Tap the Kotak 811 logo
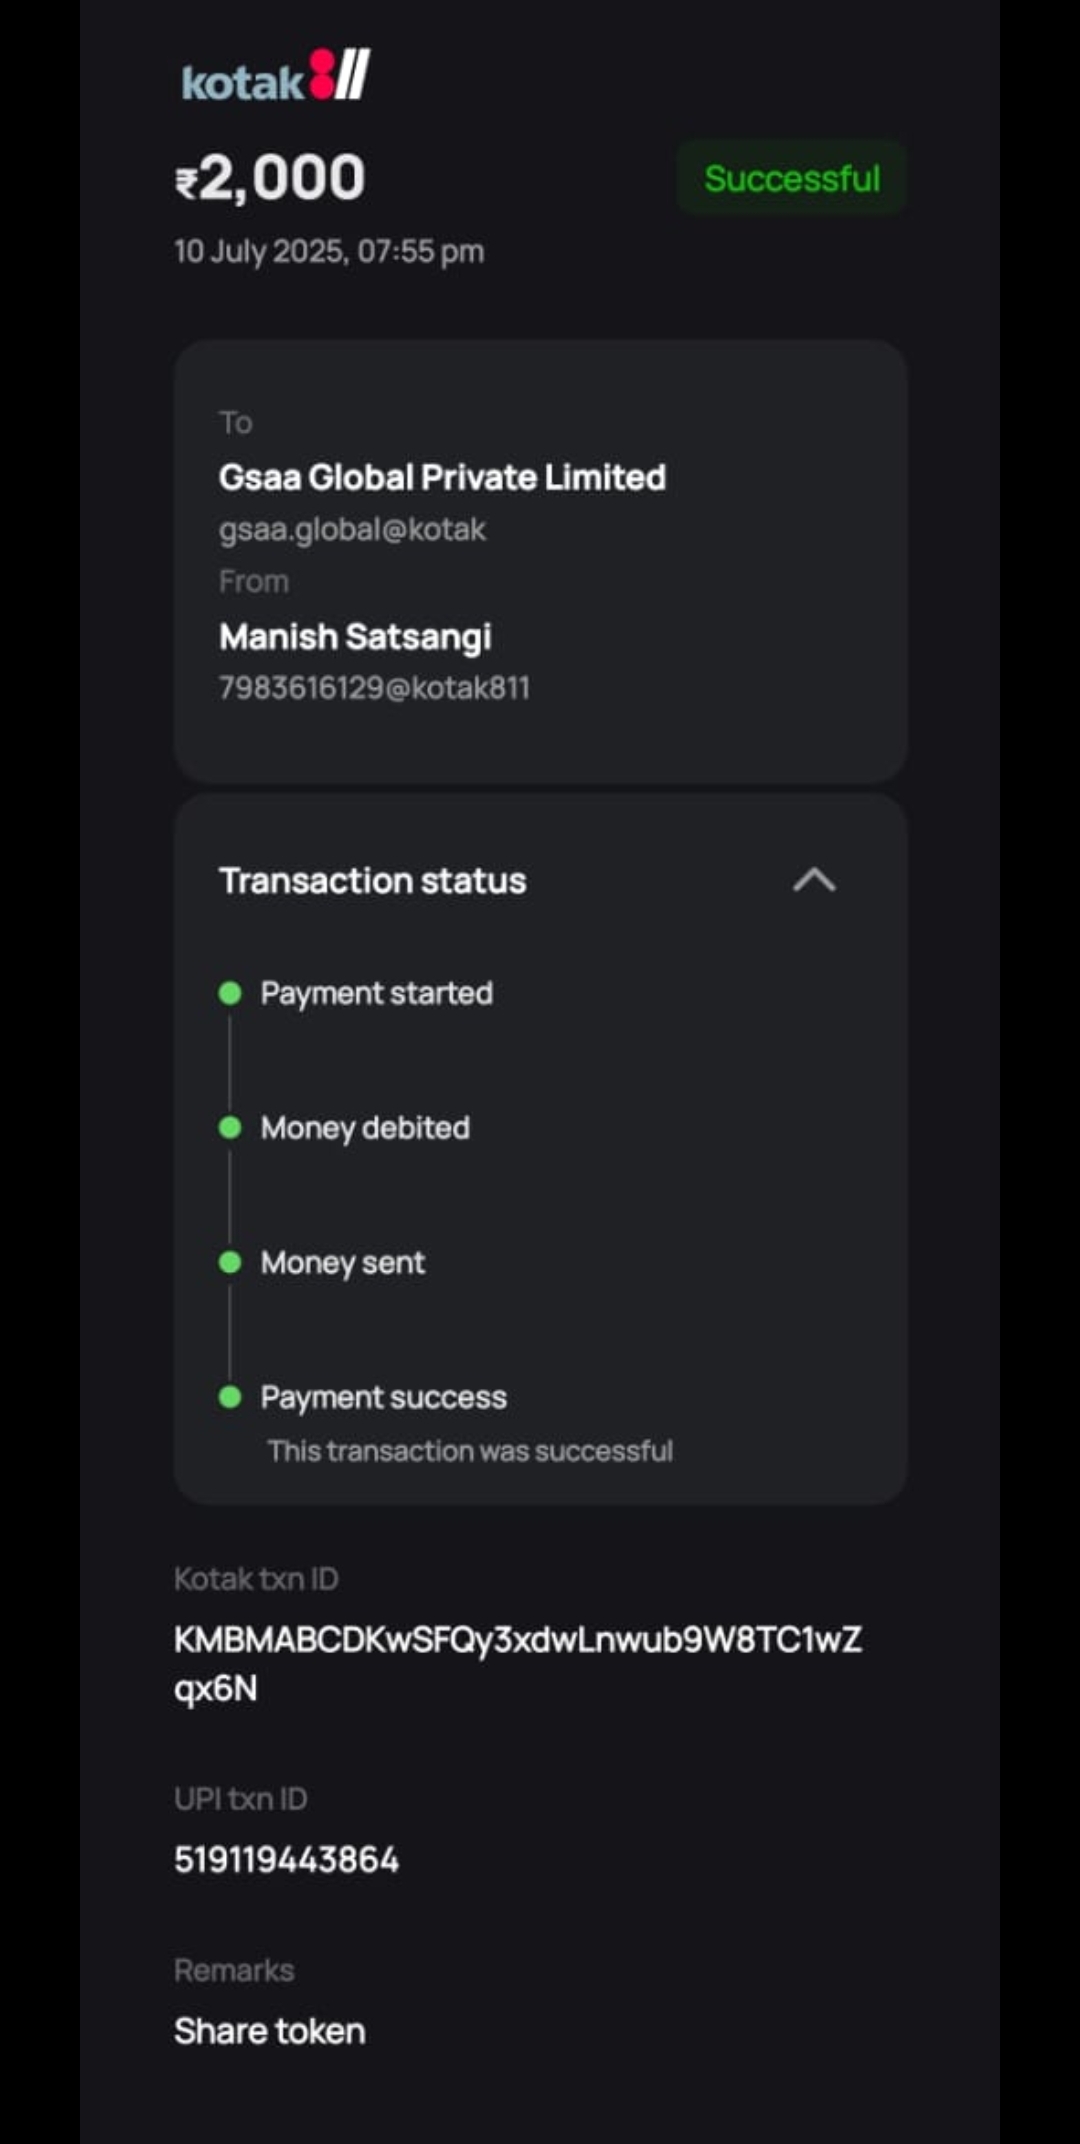 coord(276,77)
